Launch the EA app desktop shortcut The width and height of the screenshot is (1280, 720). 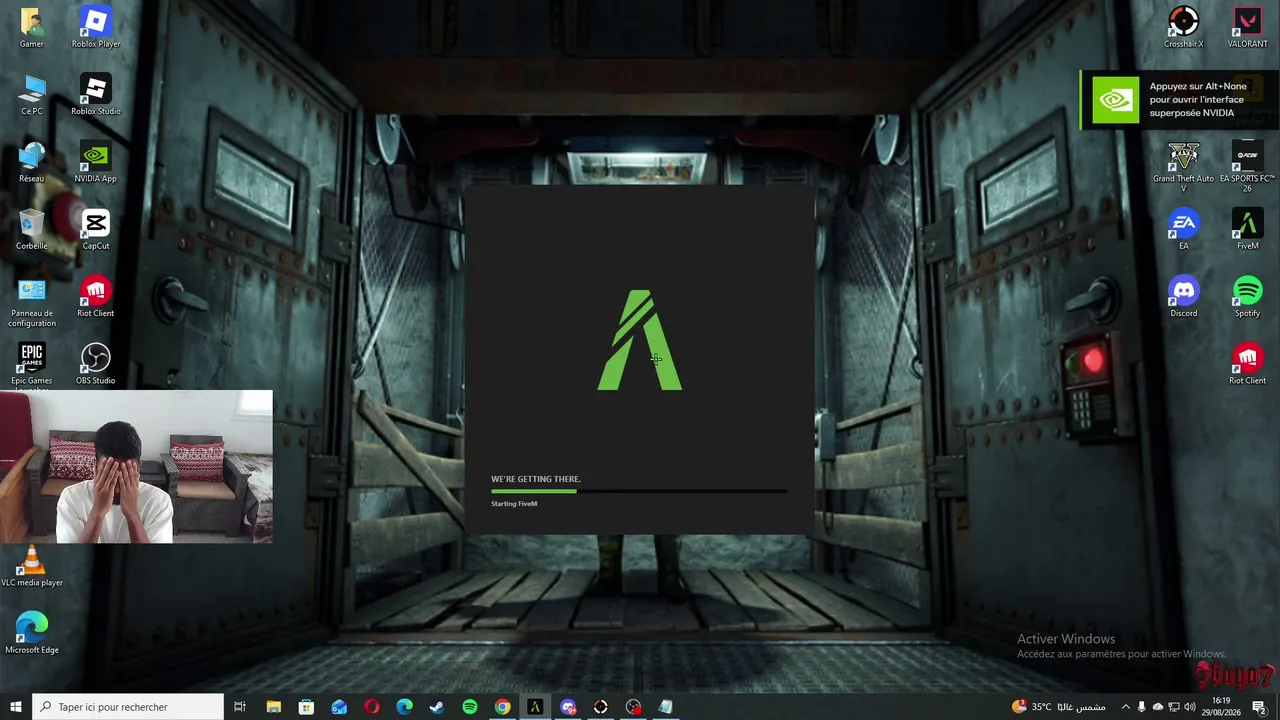pyautogui.click(x=1184, y=229)
